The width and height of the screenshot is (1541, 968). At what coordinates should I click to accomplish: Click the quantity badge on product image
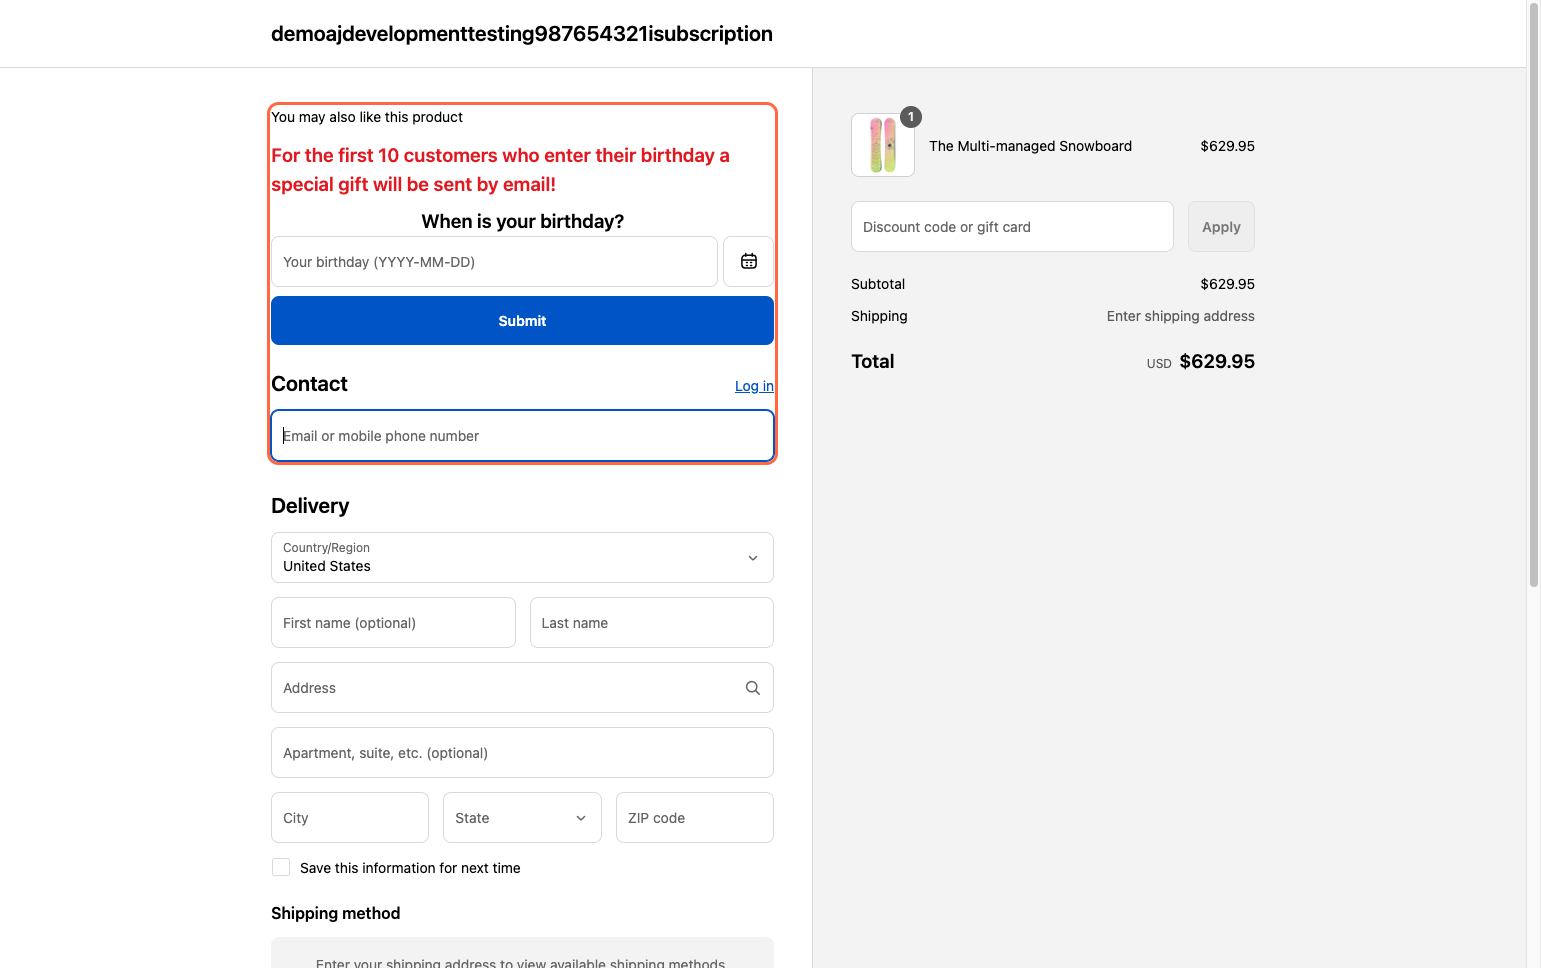coord(911,117)
